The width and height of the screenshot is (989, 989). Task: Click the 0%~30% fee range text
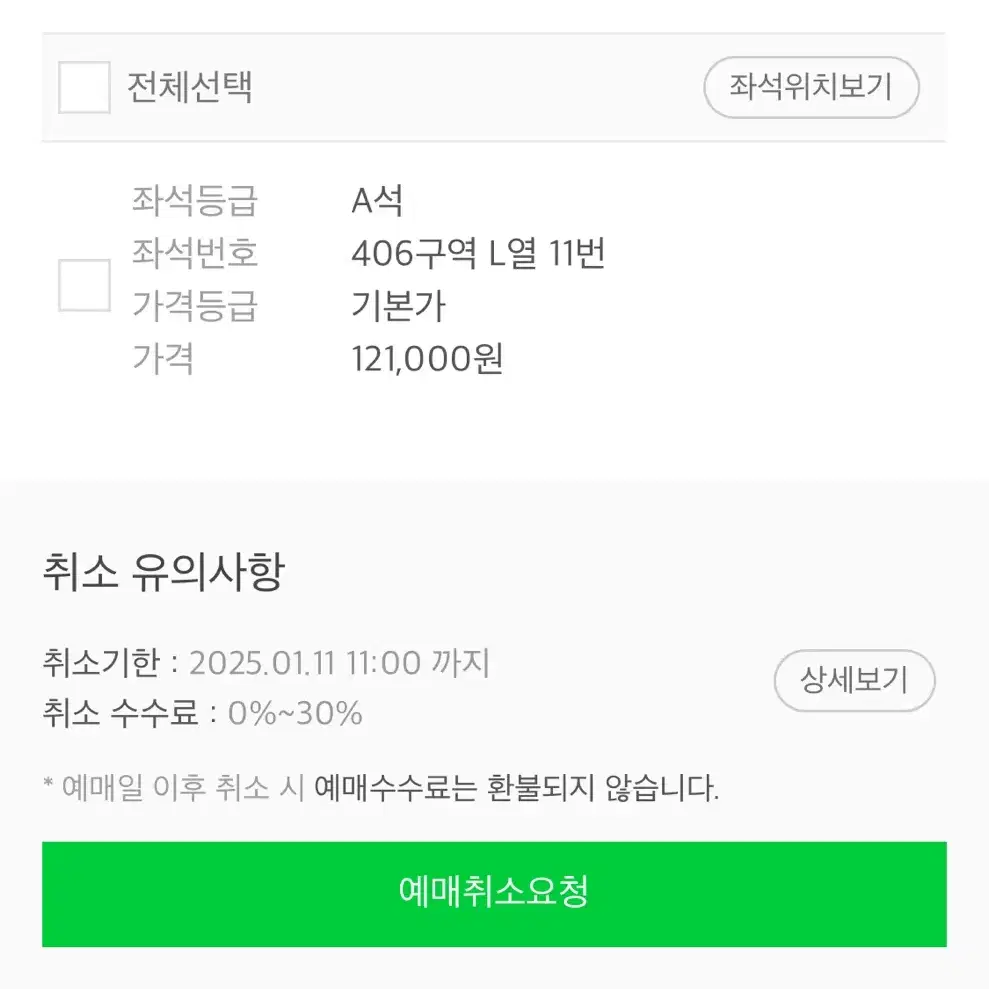click(x=295, y=713)
